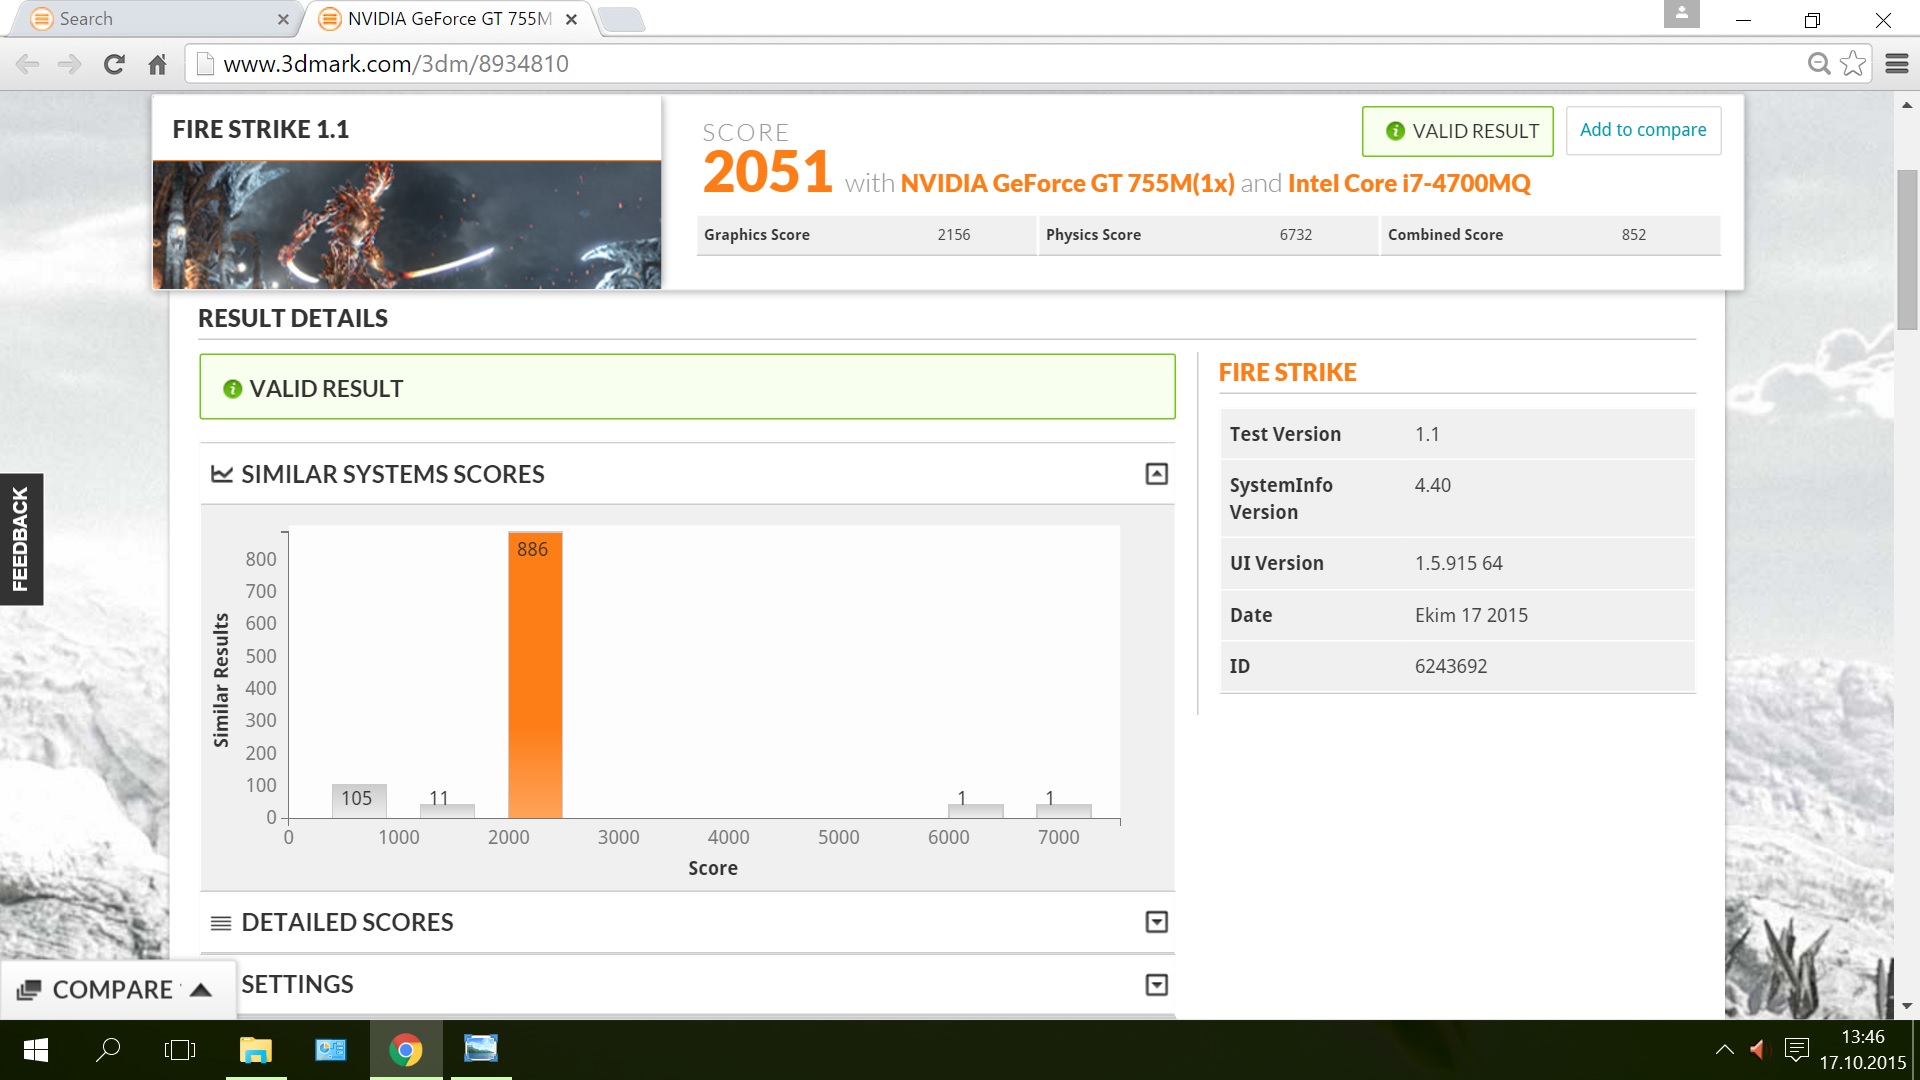Viewport: 1920px width, 1080px height.
Task: Click the muted volume tray icon
Action: click(x=1759, y=1050)
